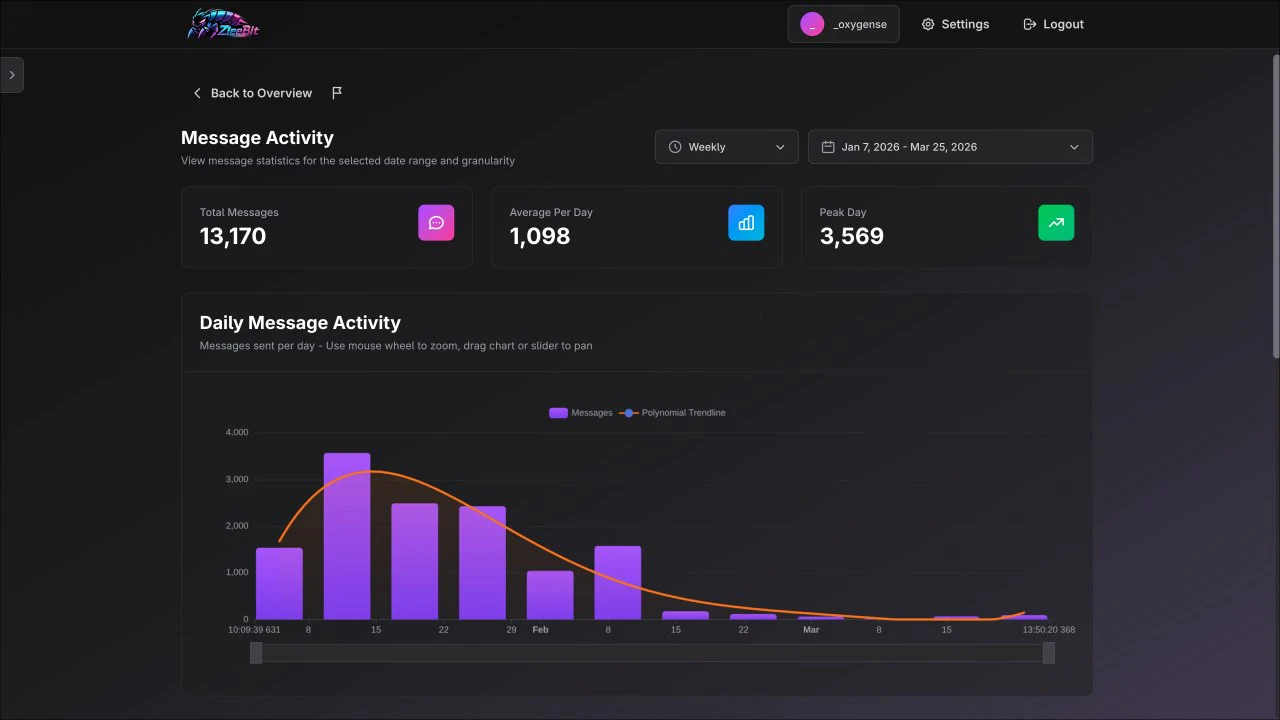Click the Logout icon
Image resolution: width=1280 pixels, height=720 pixels.
pyautogui.click(x=1030, y=23)
